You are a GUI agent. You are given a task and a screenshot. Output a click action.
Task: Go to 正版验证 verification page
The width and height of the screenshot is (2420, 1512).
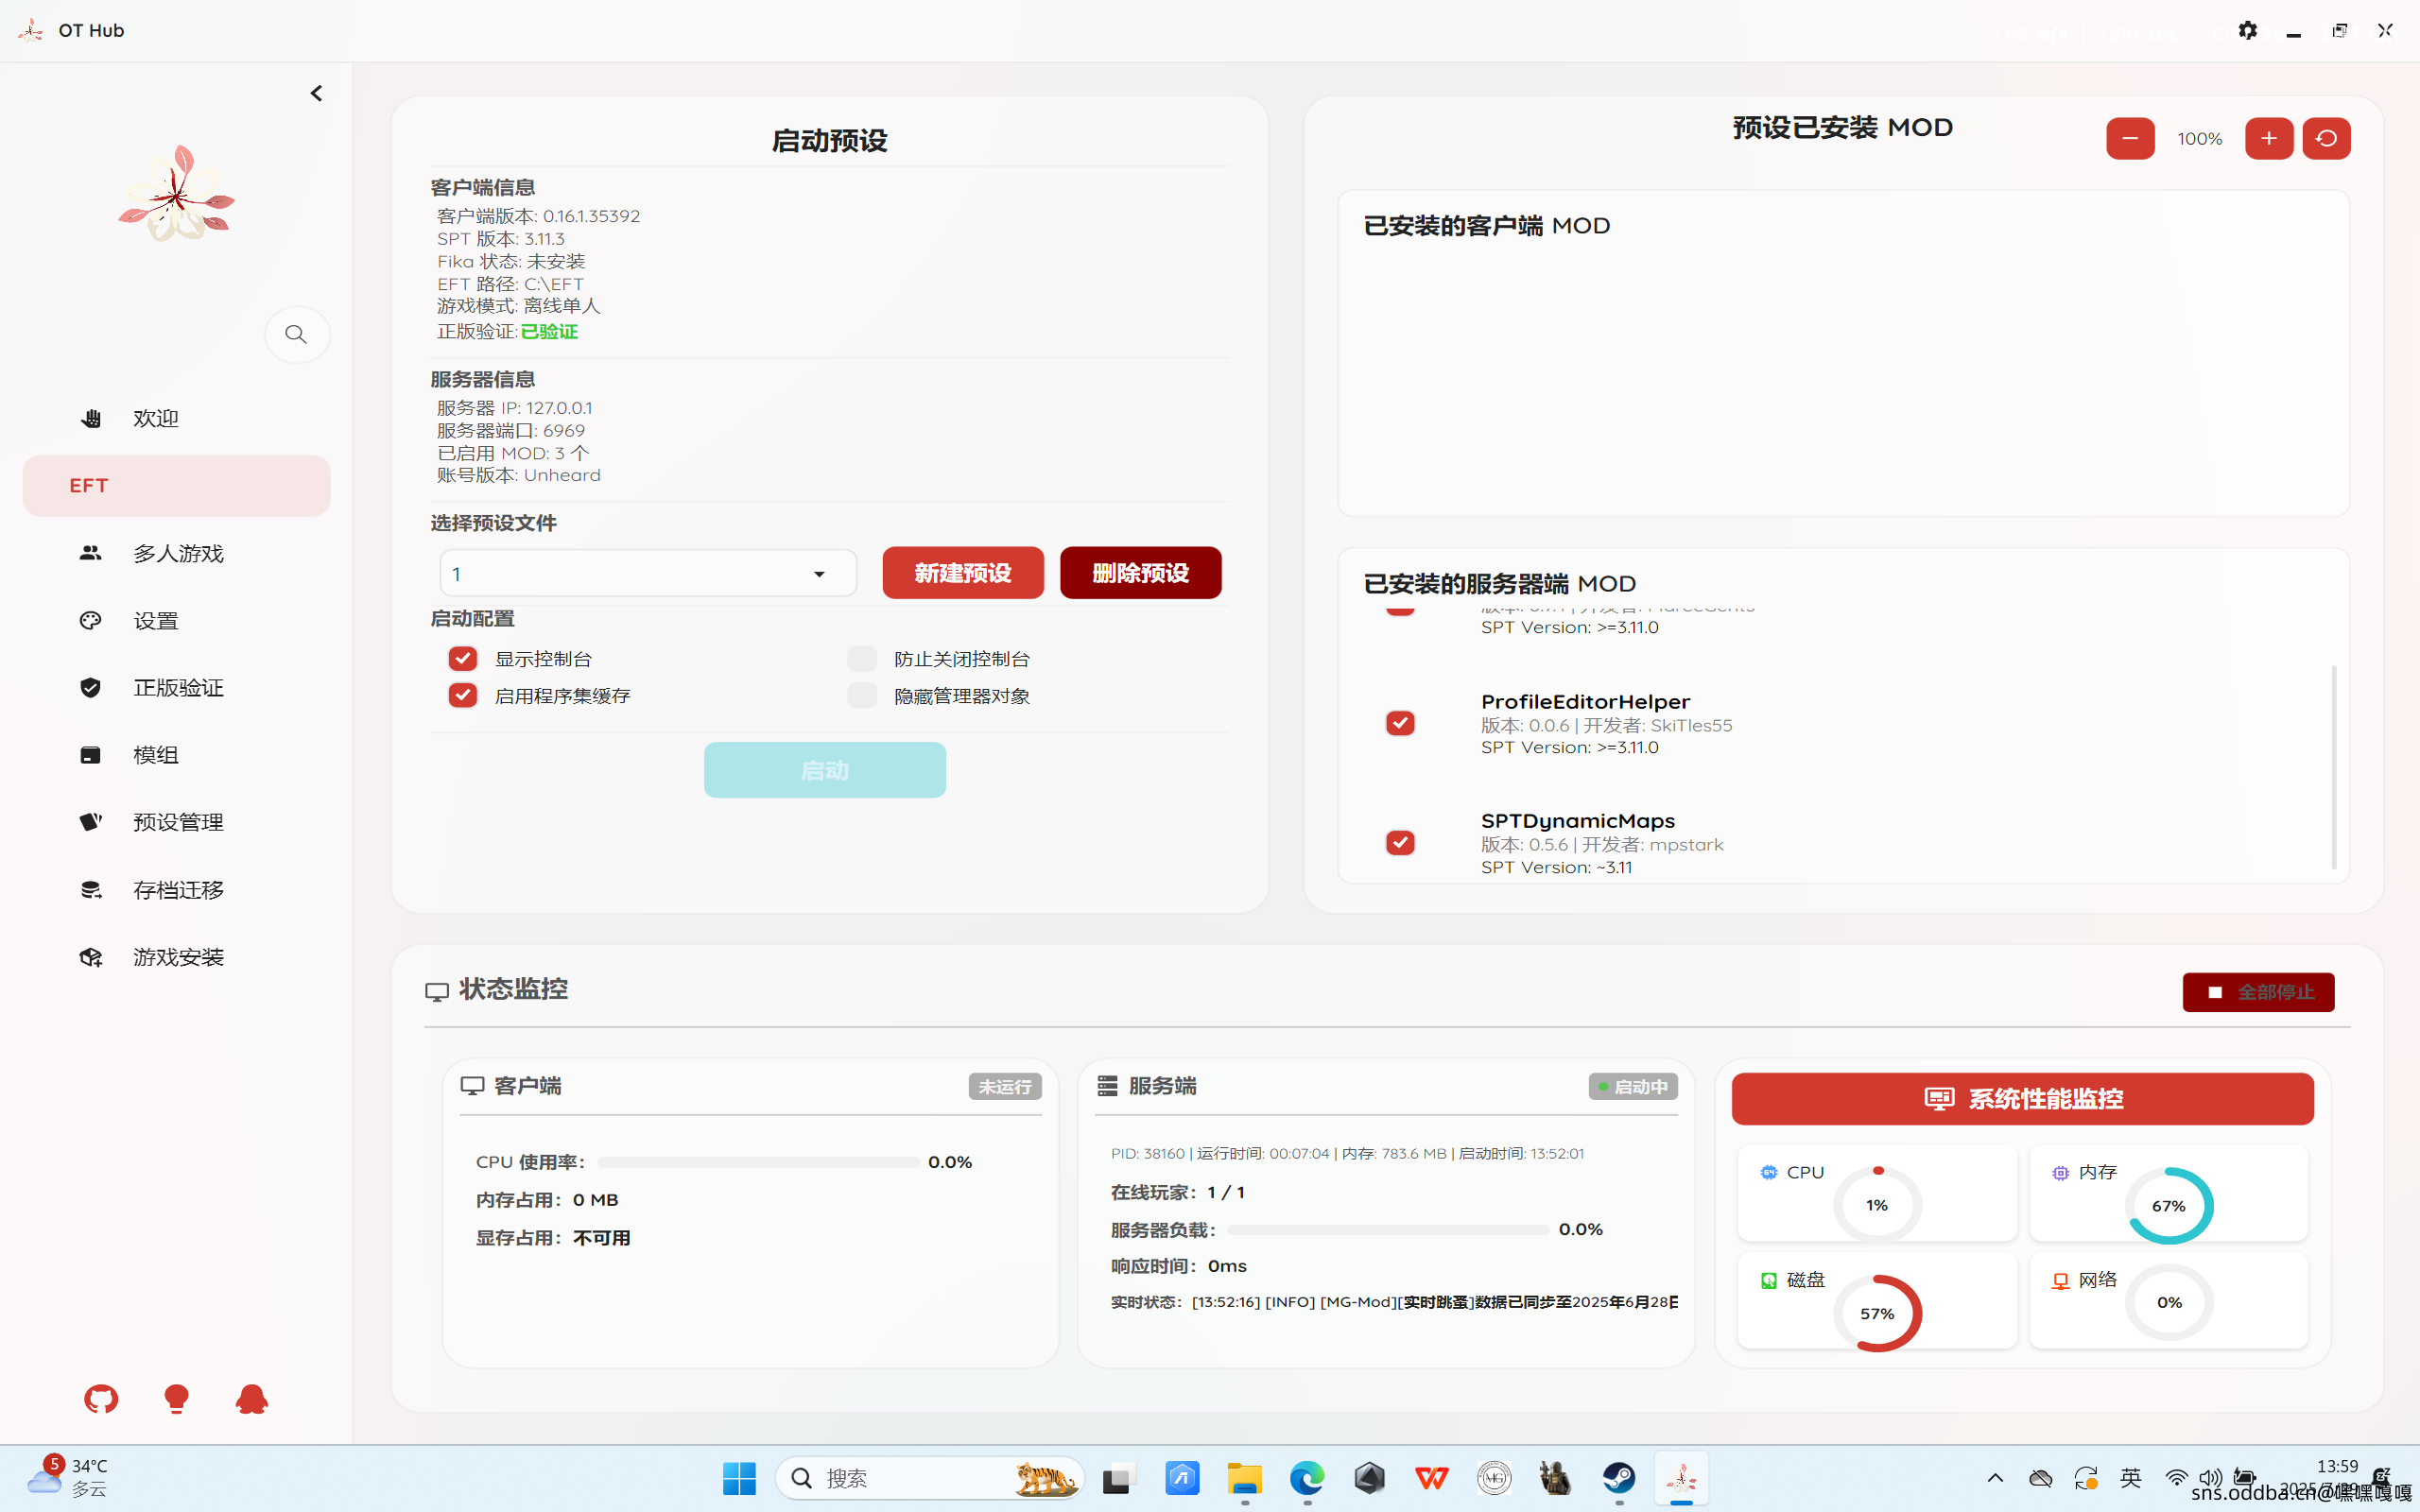[176, 687]
